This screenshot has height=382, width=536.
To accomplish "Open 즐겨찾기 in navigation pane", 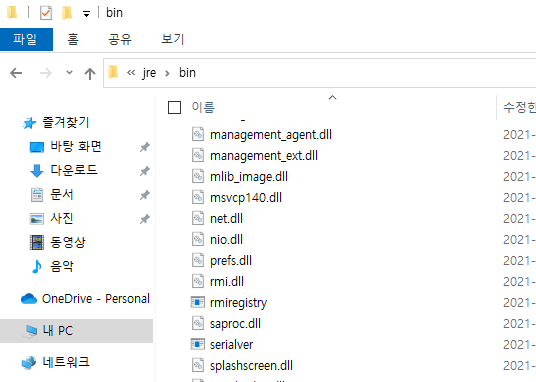I will [x=66, y=122].
